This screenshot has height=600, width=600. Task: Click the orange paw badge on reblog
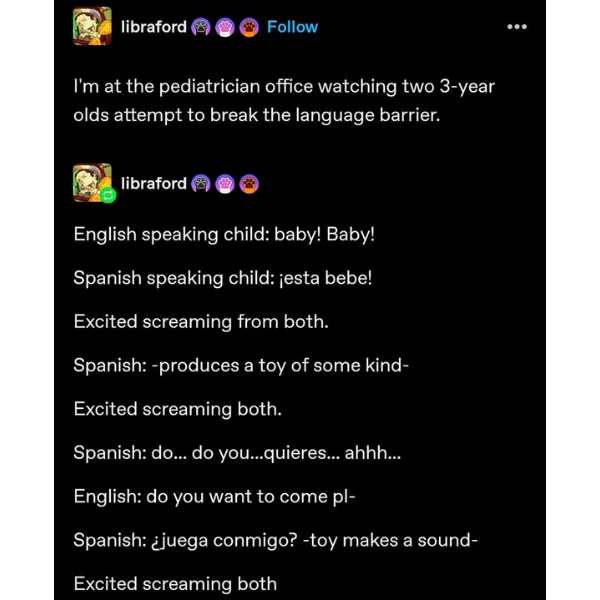[249, 184]
